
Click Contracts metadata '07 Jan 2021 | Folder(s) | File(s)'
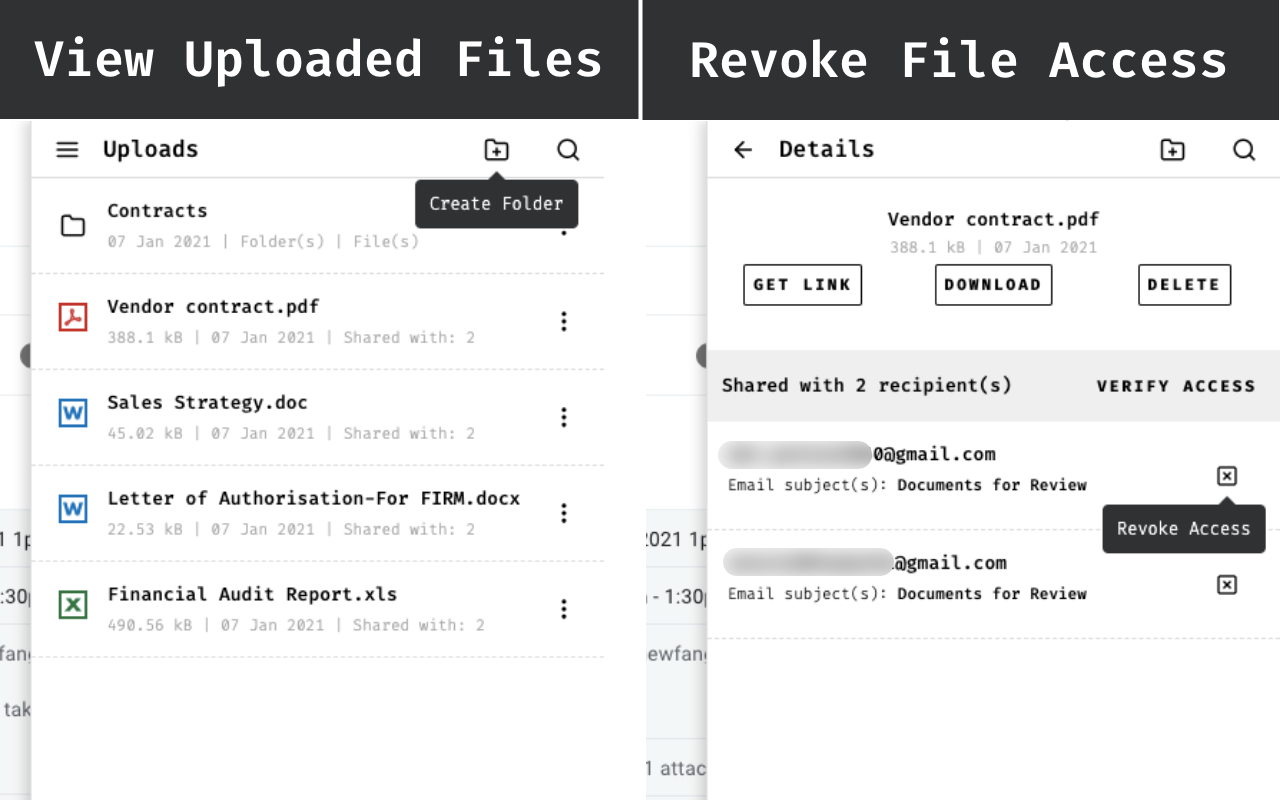[263, 242]
